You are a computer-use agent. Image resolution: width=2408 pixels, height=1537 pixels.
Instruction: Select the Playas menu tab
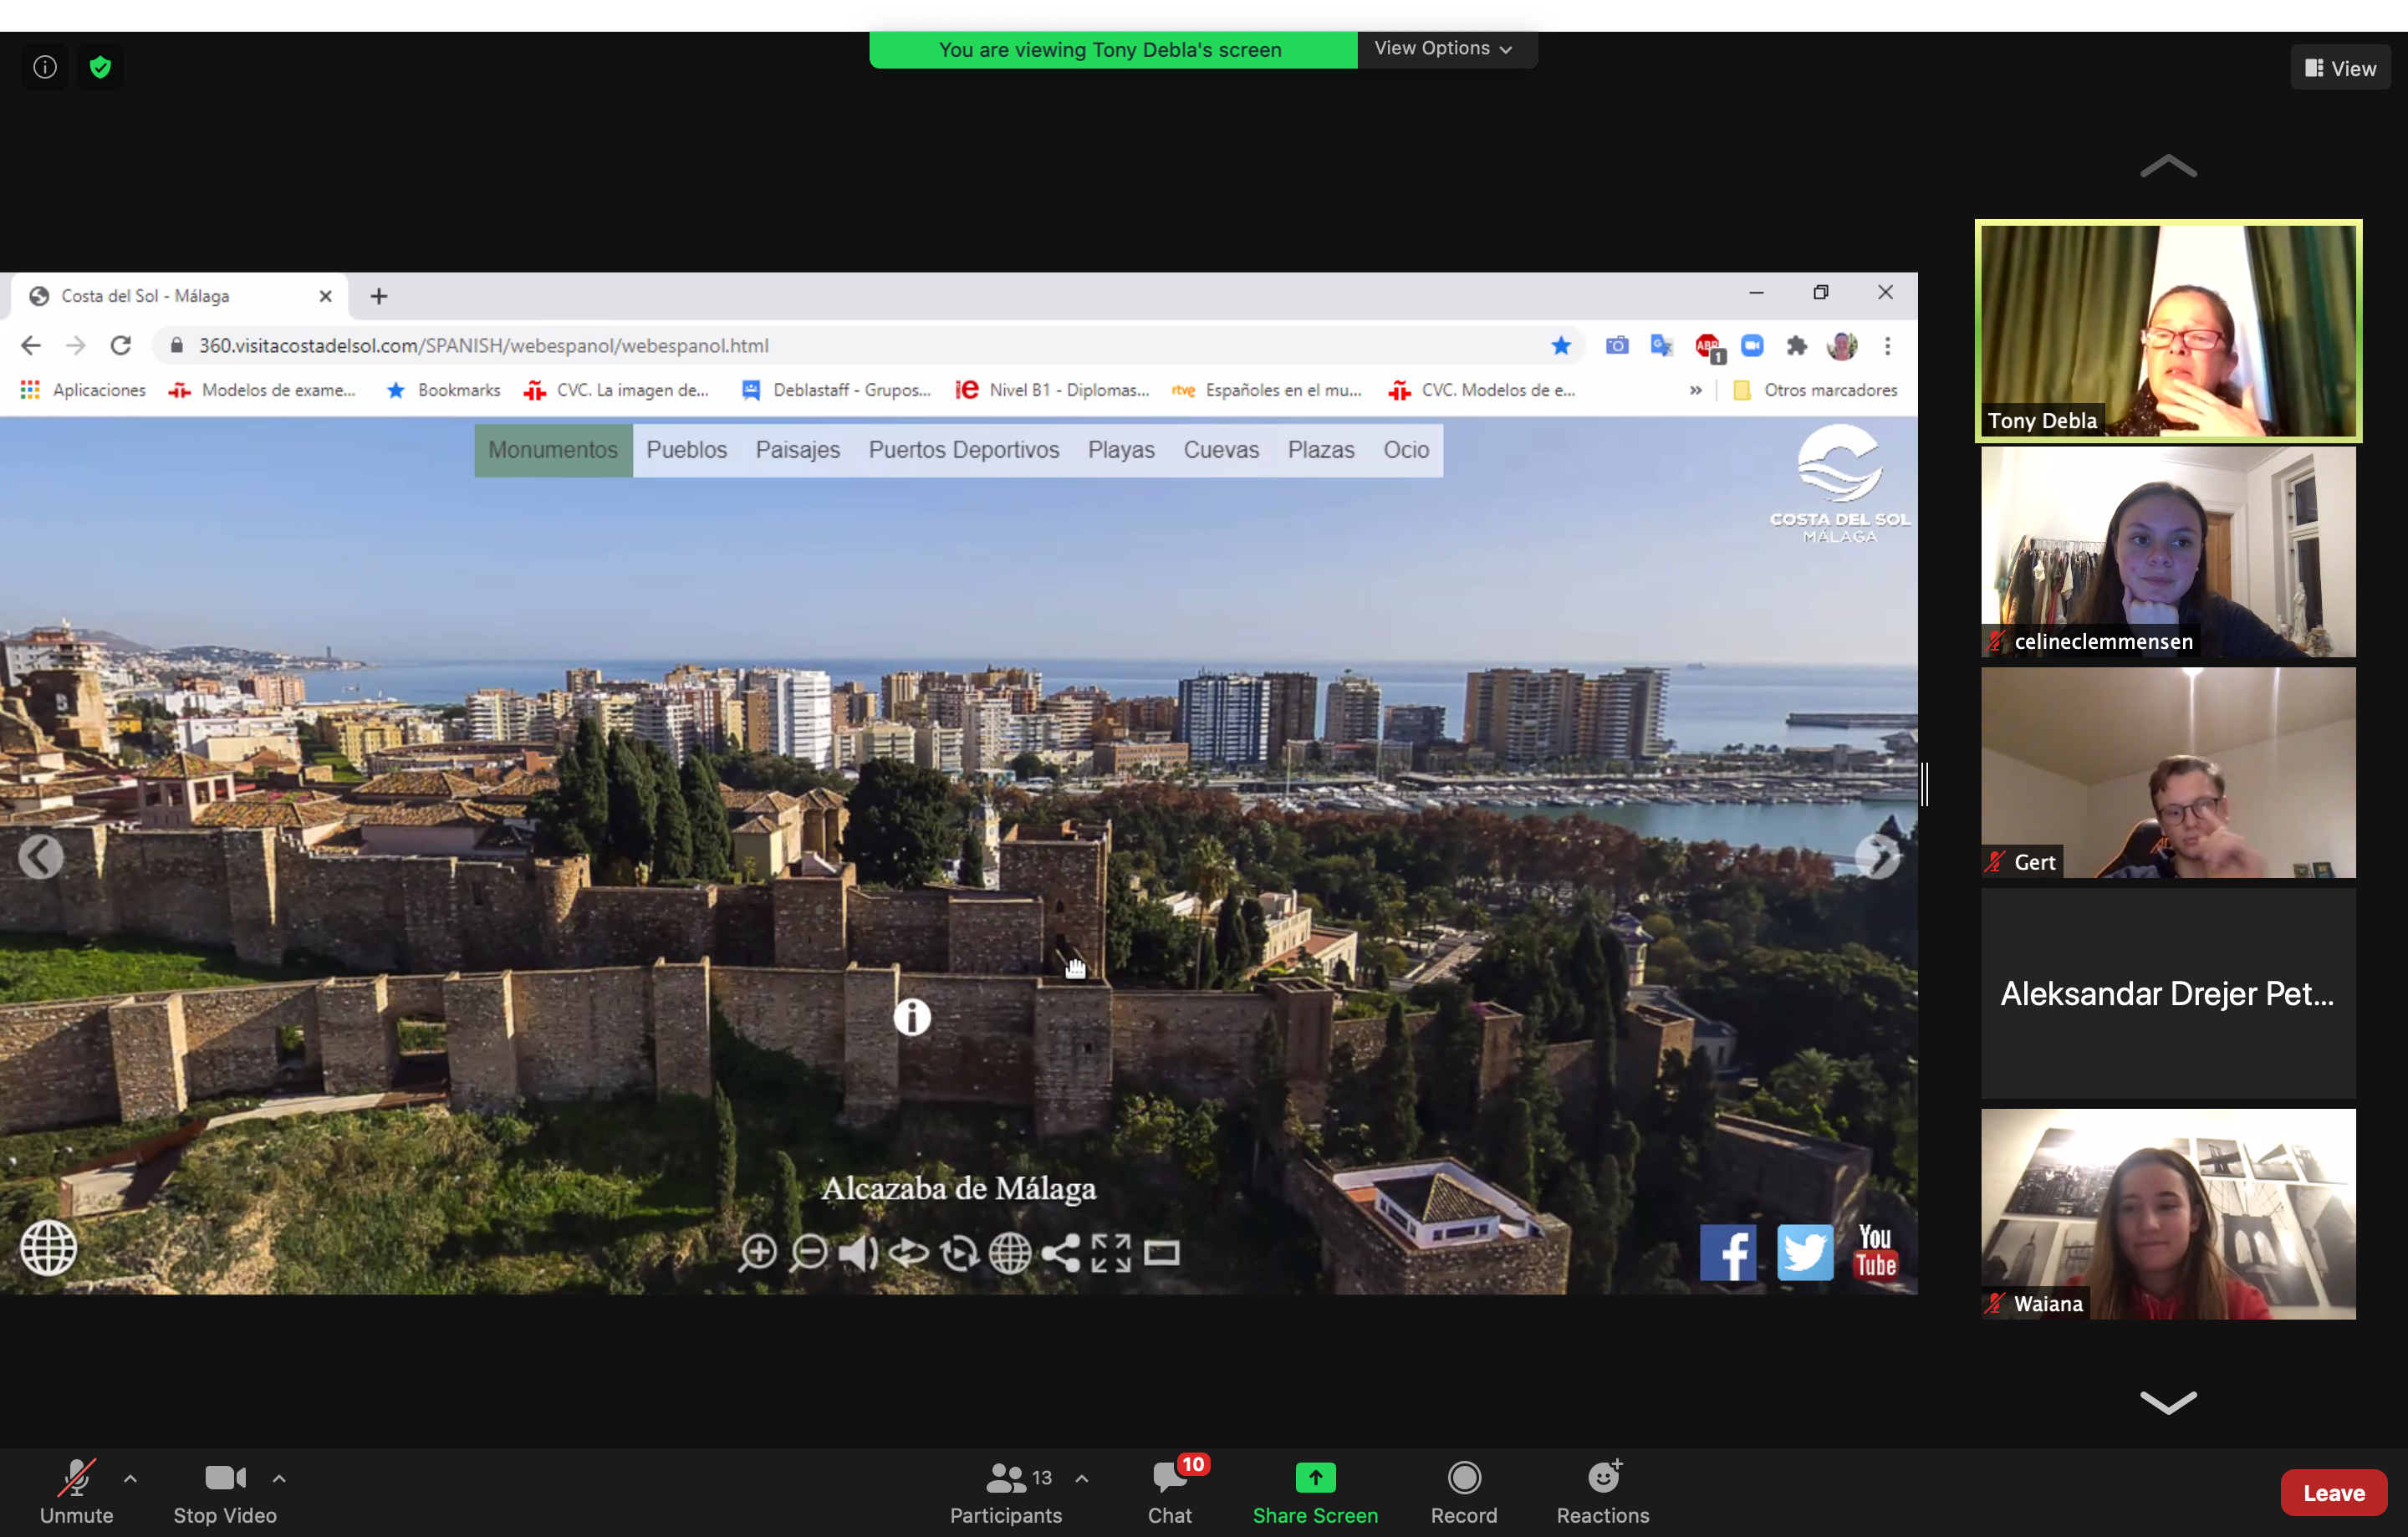tap(1121, 450)
